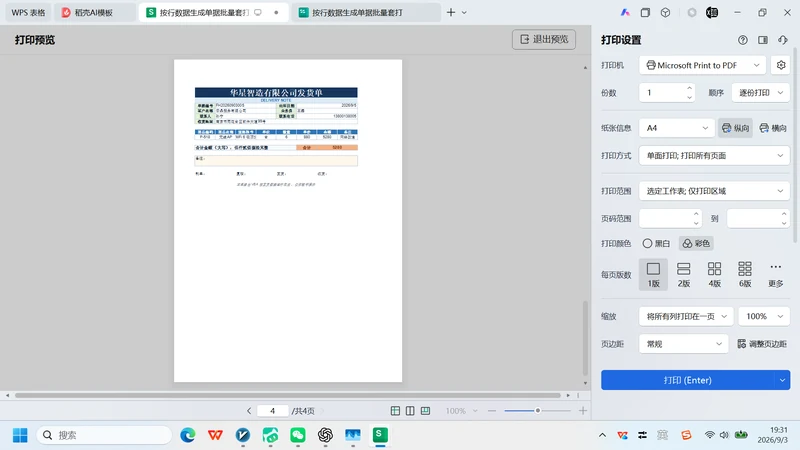Open the A4 paper size dropdown

click(676, 128)
